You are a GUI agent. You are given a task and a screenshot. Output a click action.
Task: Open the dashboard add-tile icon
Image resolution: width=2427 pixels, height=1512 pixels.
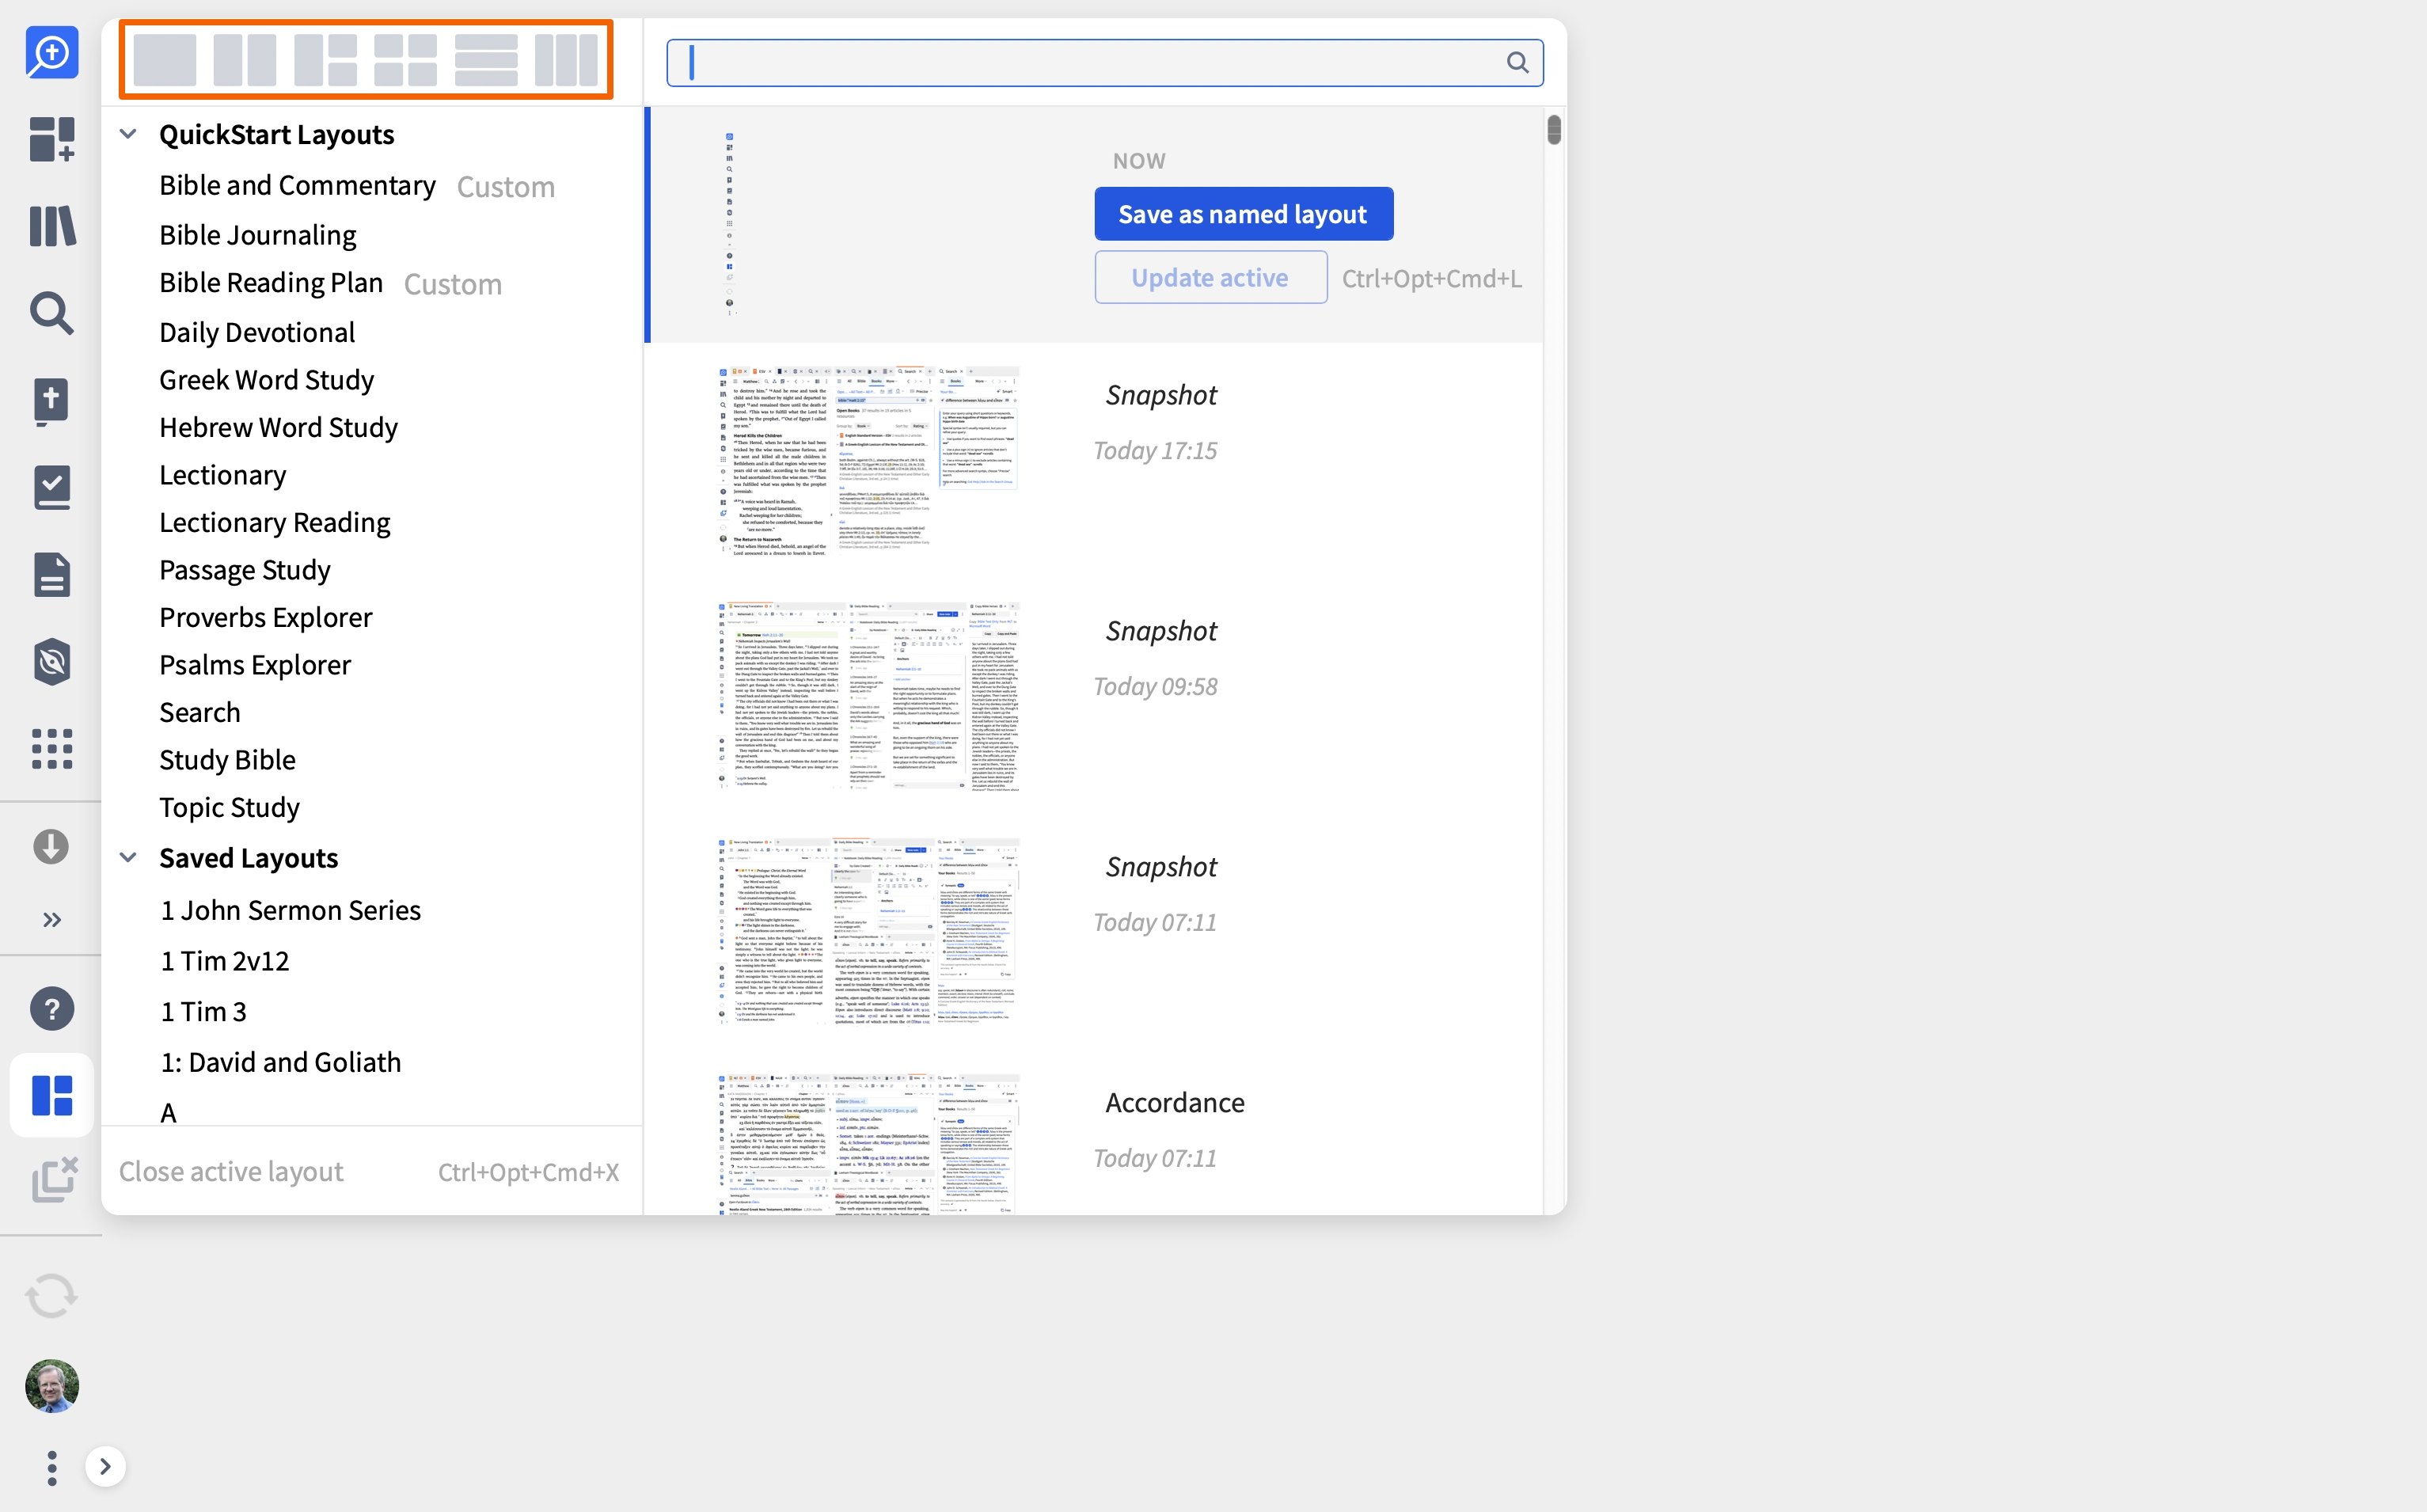[51, 139]
